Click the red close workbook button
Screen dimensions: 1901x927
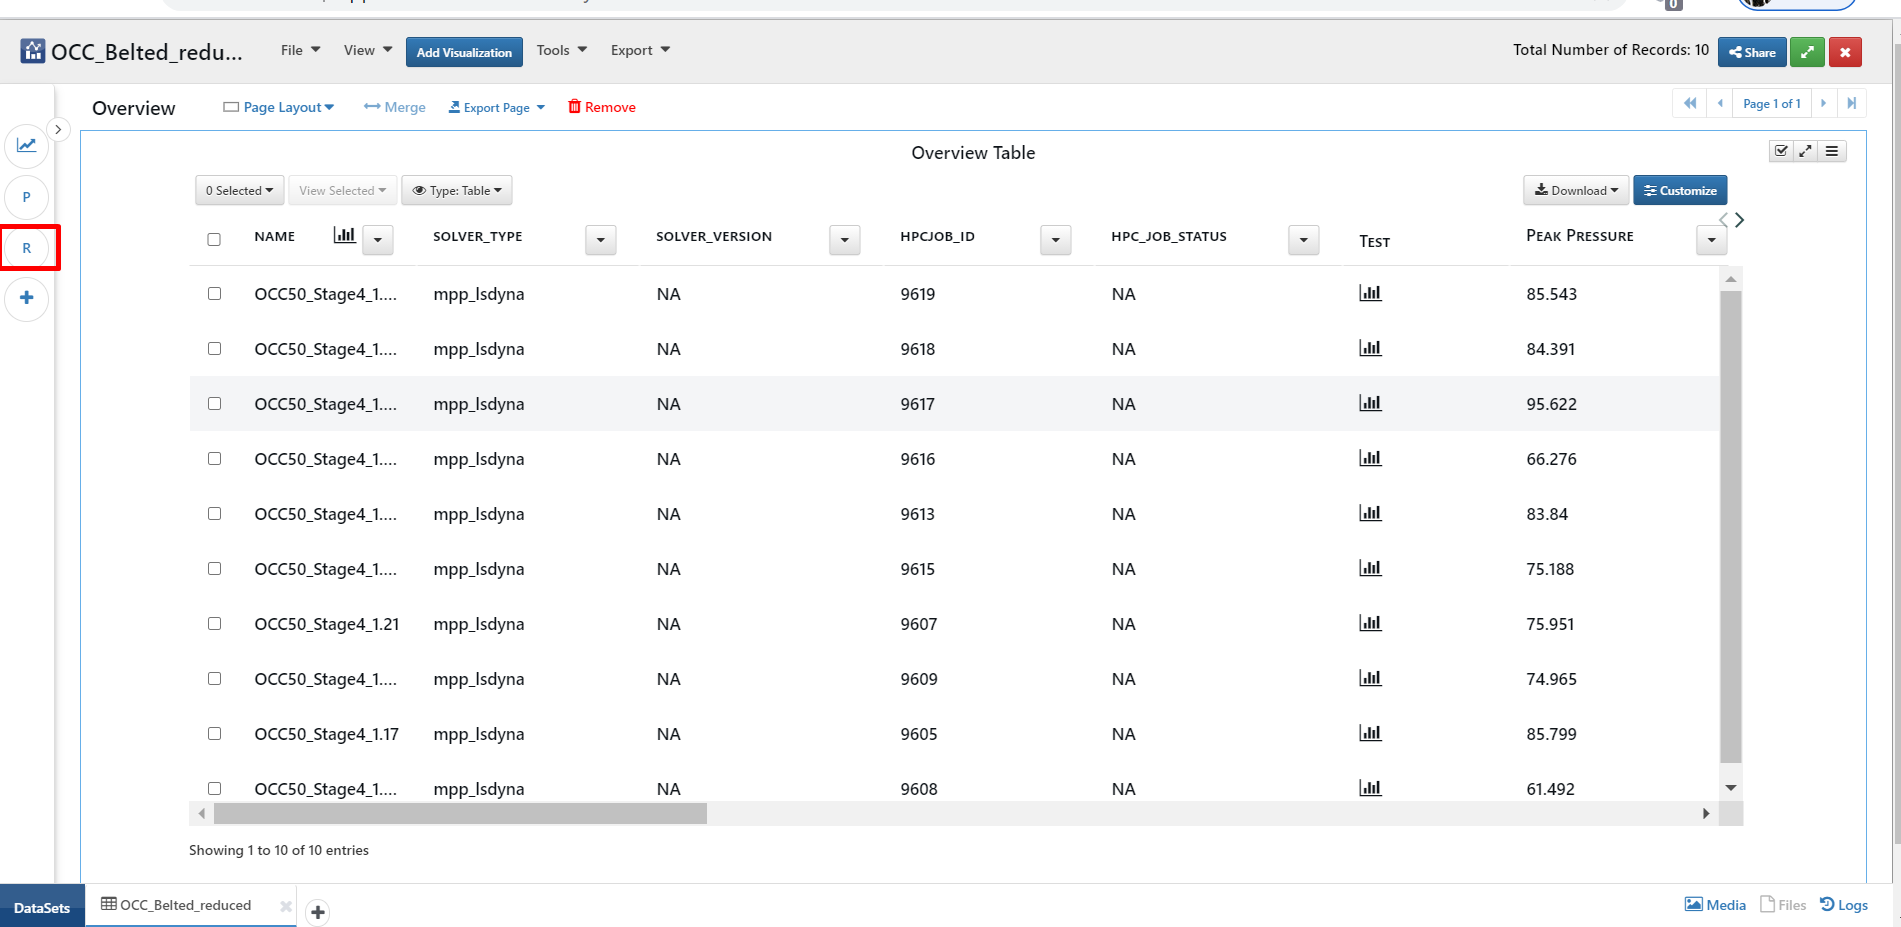click(x=1845, y=52)
